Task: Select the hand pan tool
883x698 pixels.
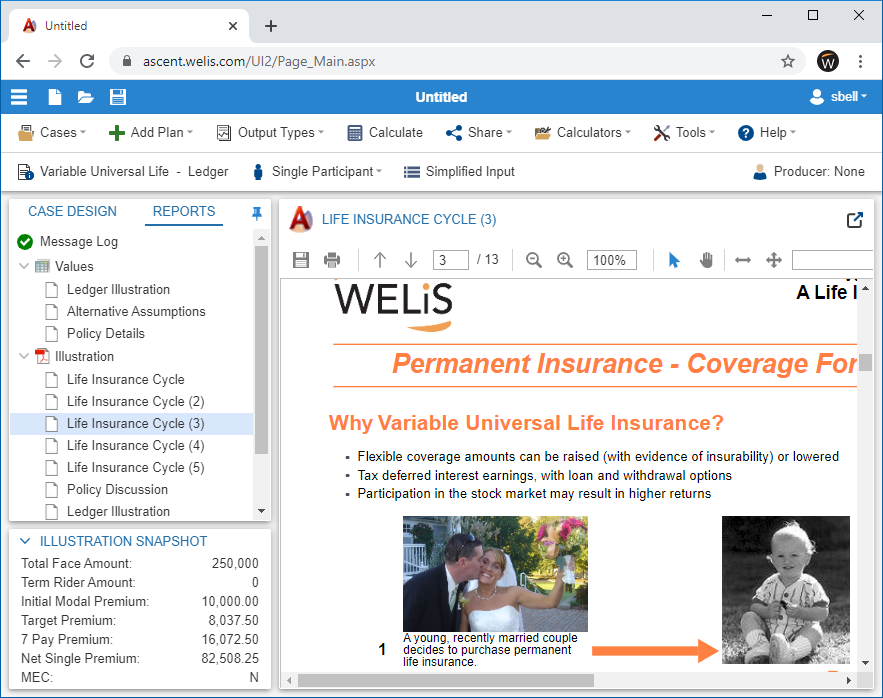Action: 706,260
